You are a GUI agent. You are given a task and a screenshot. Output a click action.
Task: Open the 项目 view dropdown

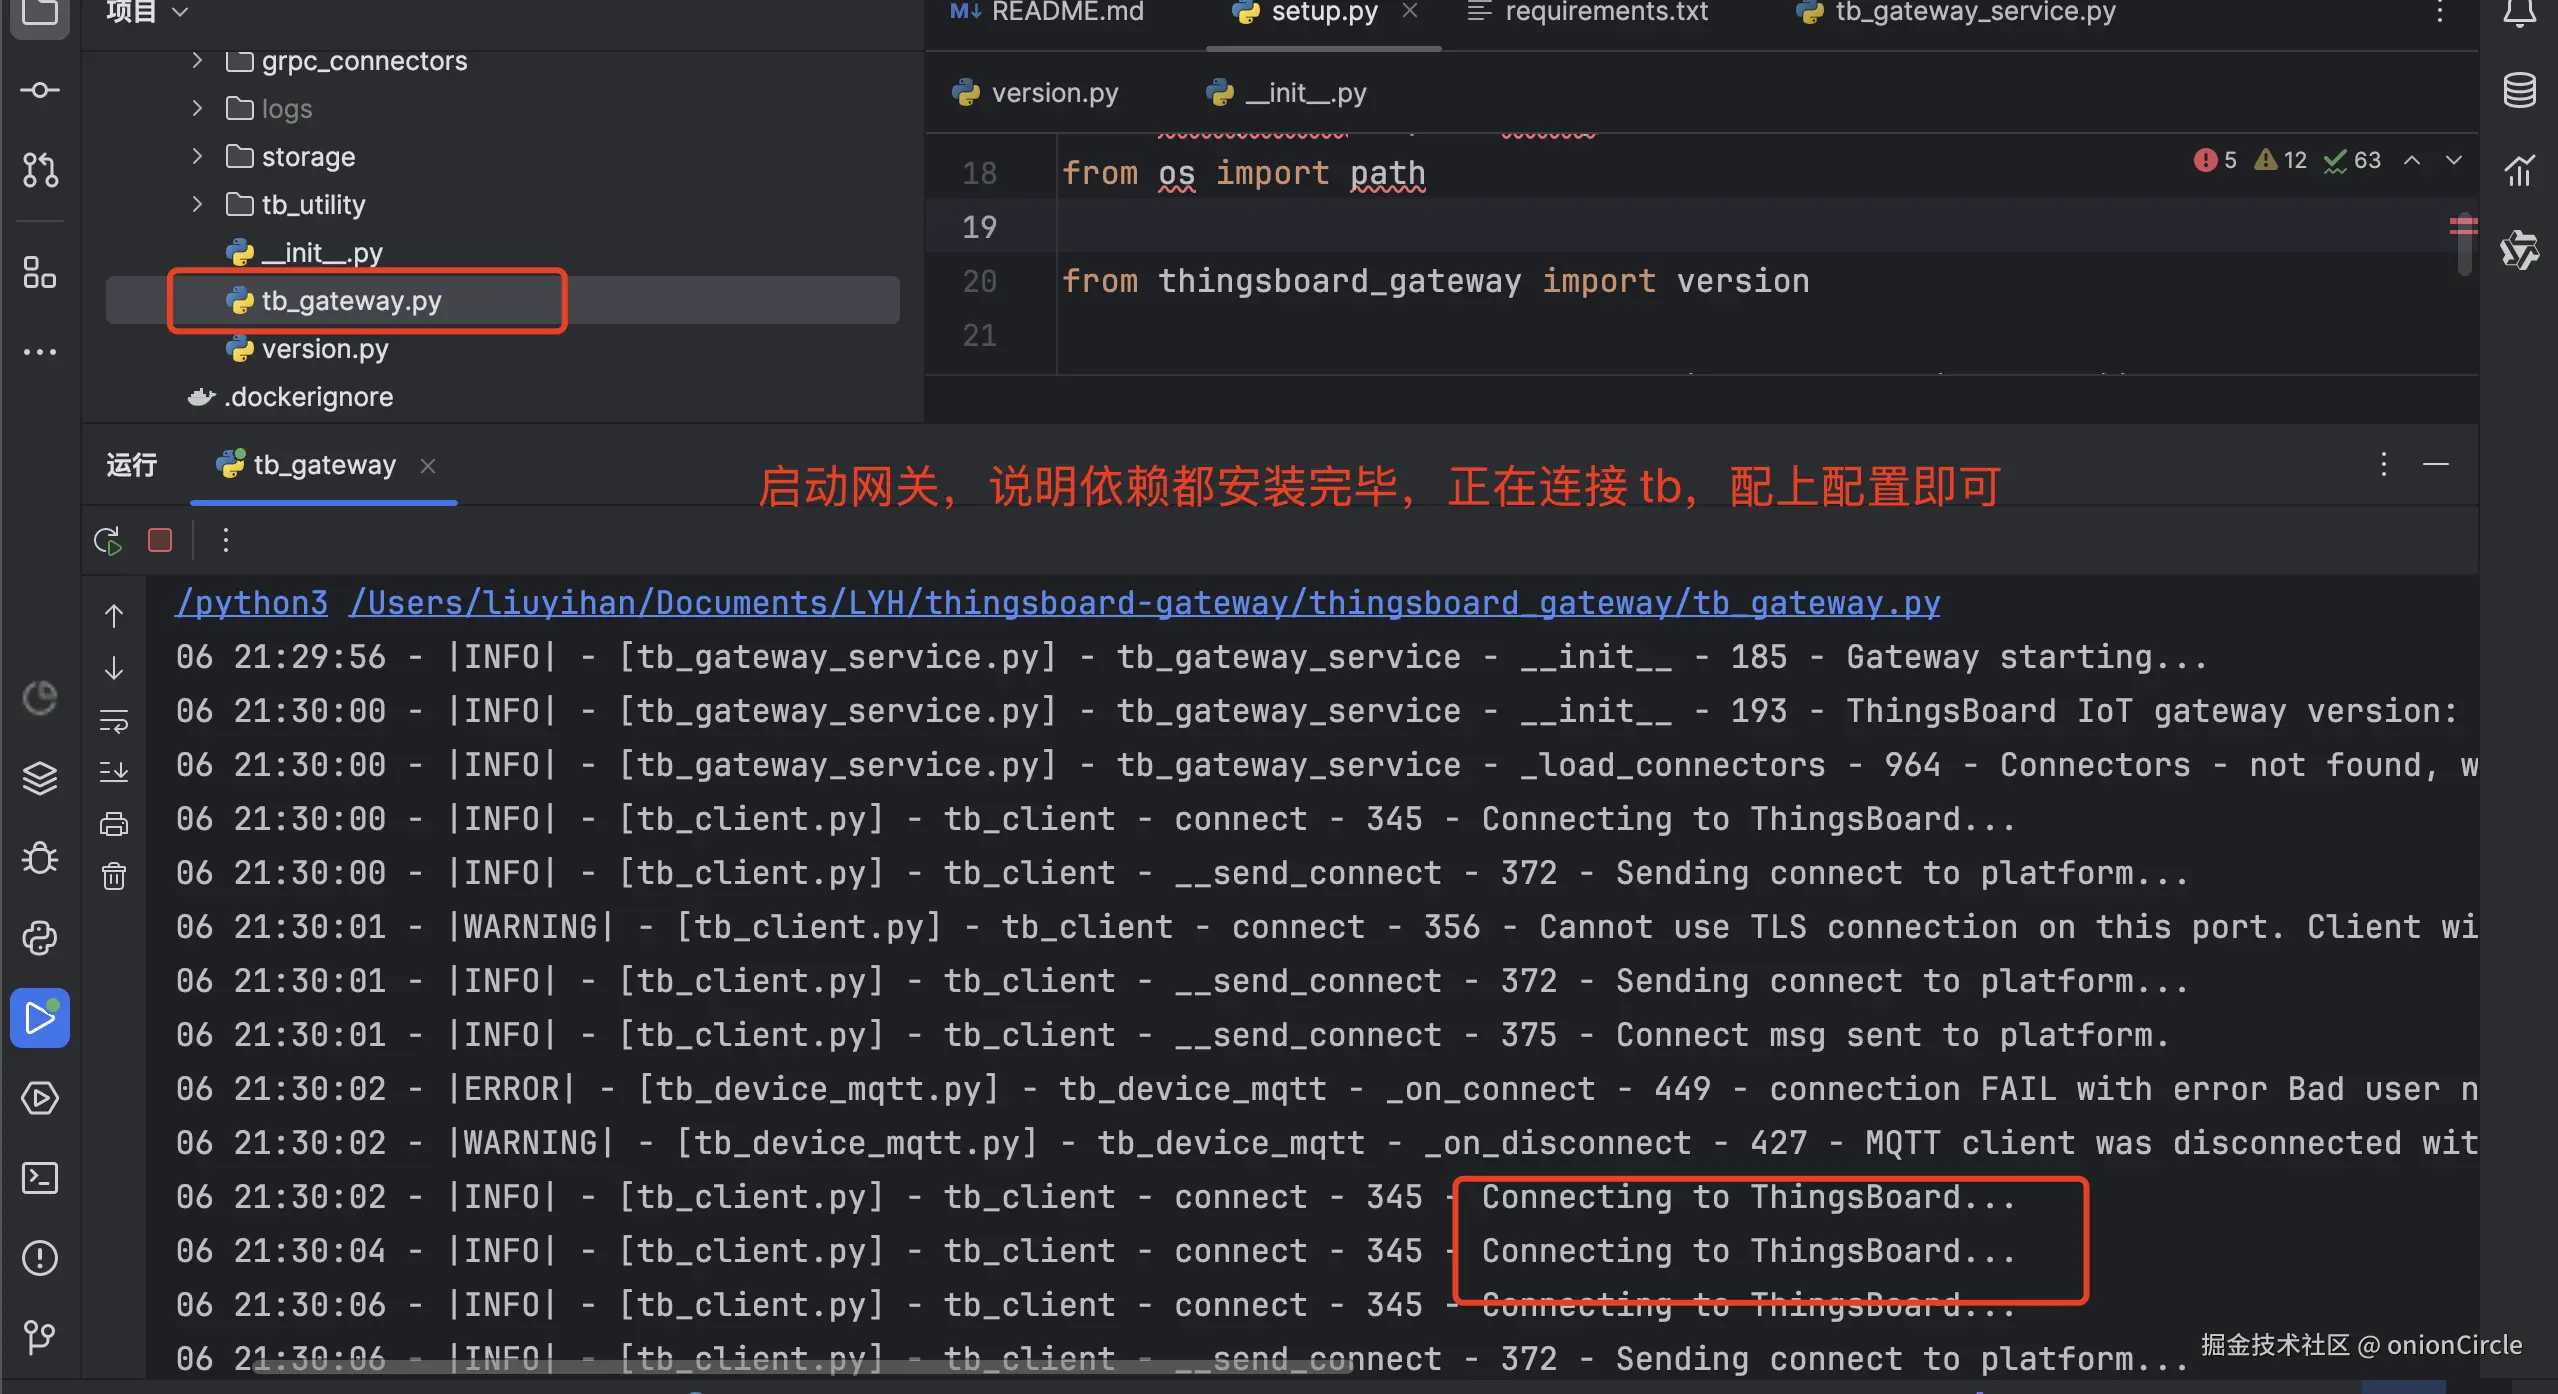pyautogui.click(x=180, y=12)
